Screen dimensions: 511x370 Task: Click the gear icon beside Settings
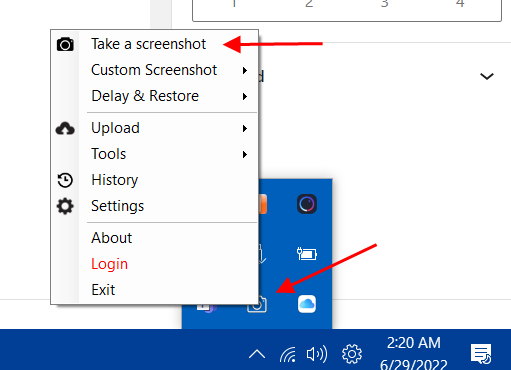tap(65, 206)
